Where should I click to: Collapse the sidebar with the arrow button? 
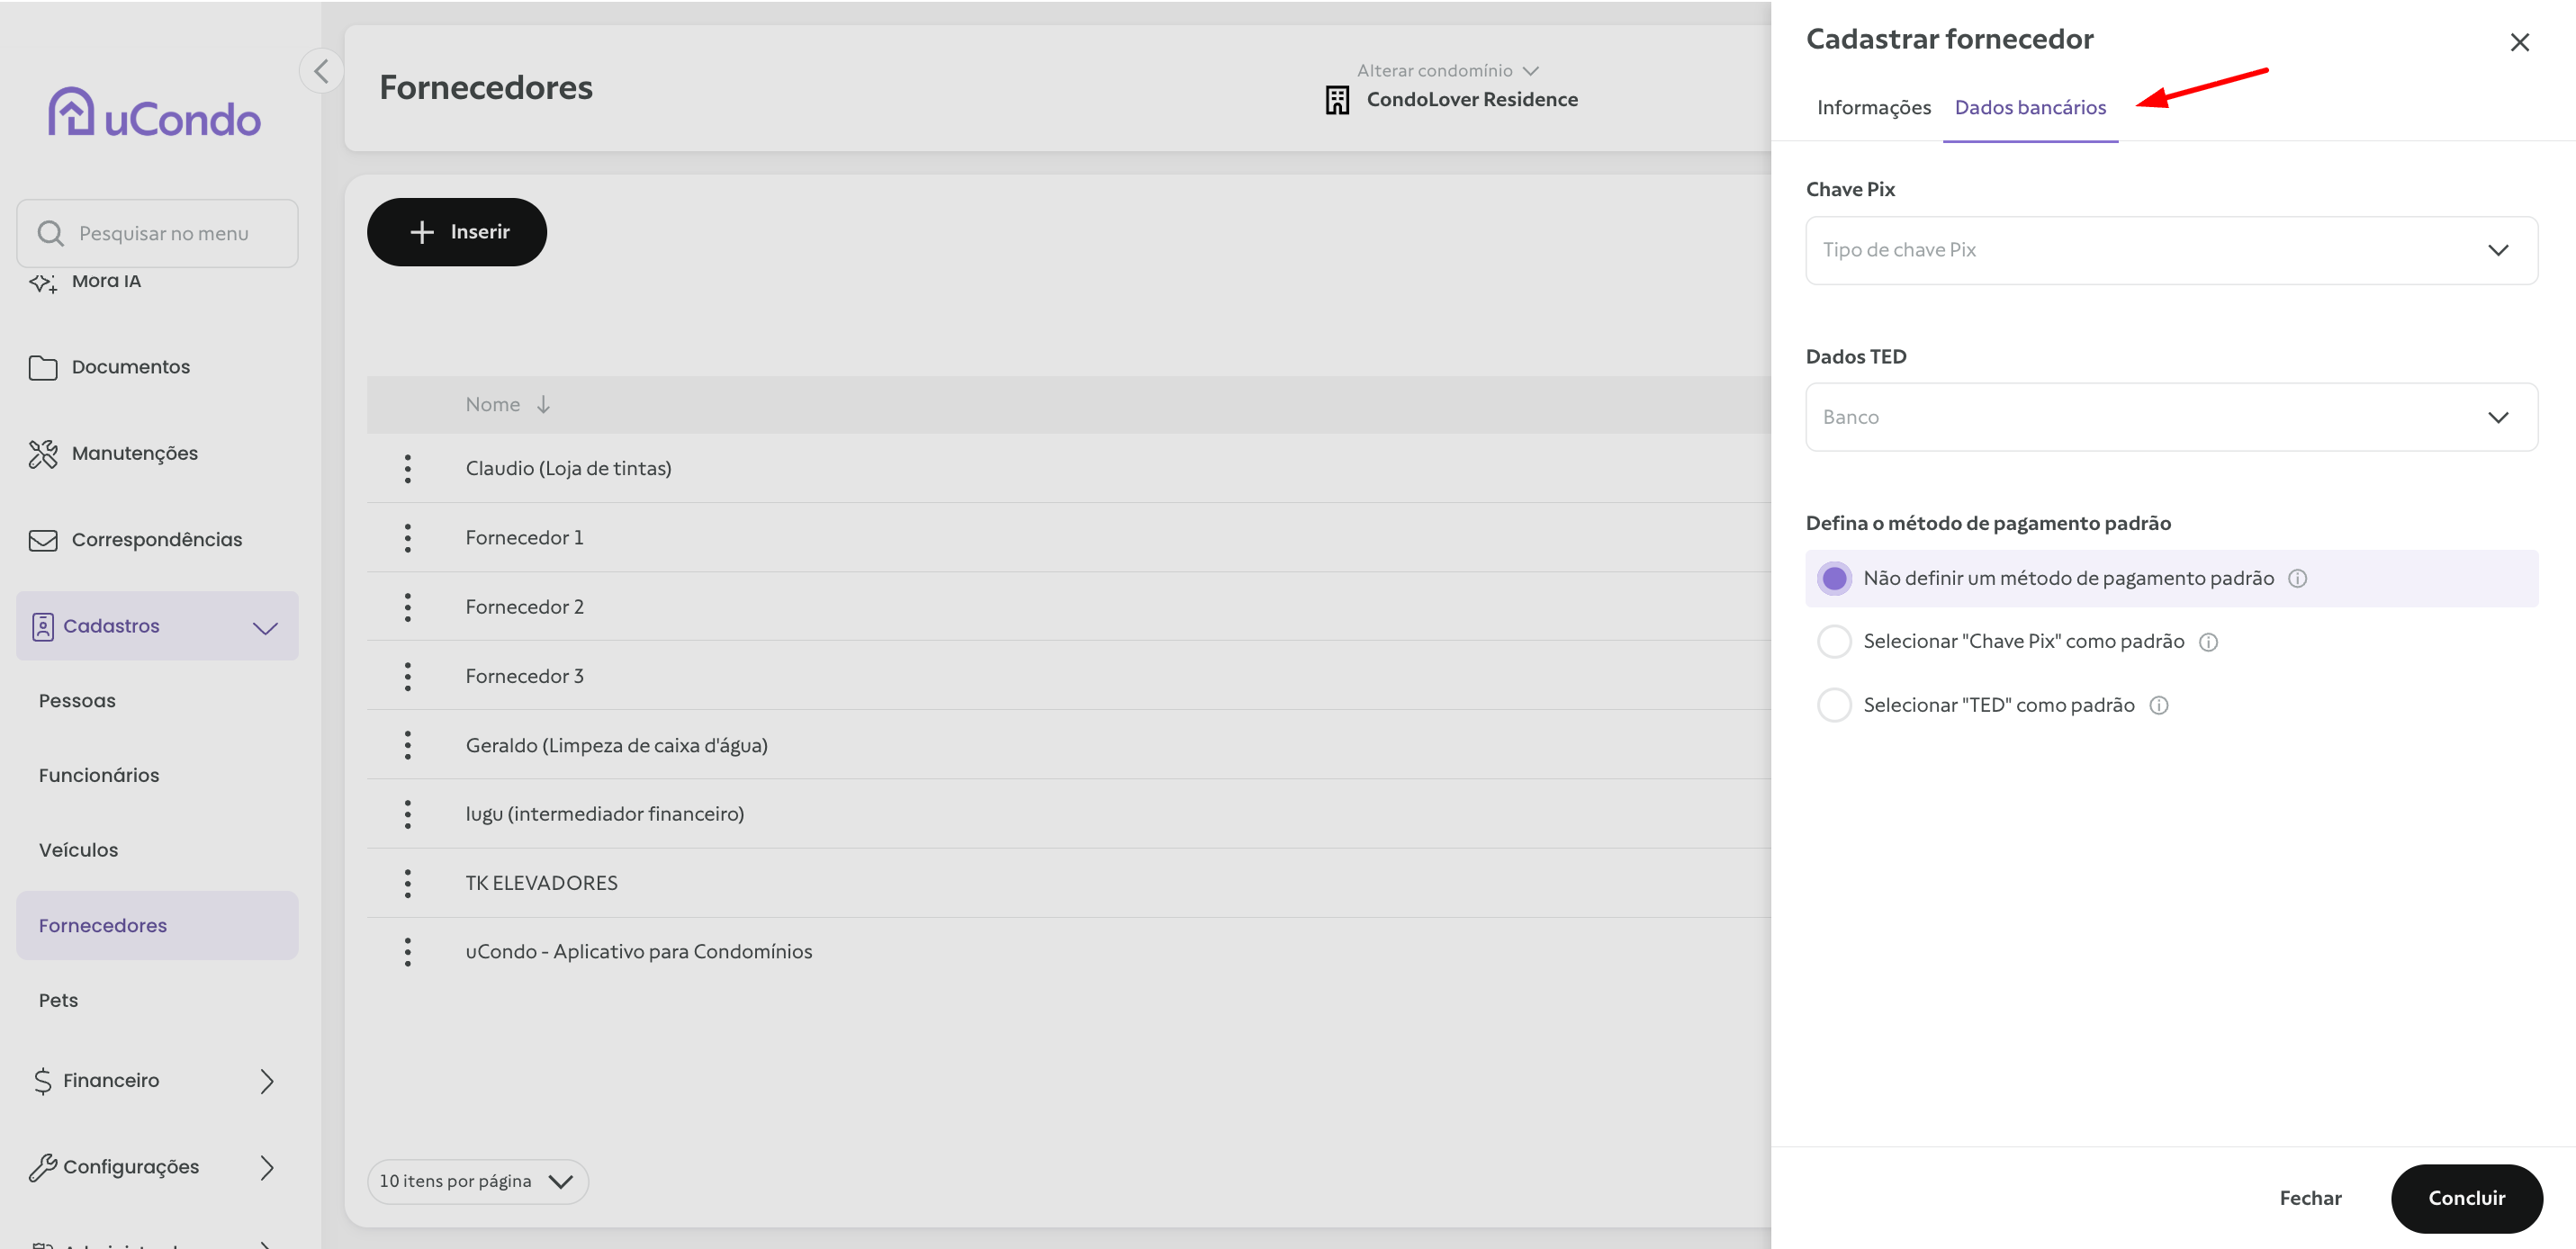tap(321, 71)
